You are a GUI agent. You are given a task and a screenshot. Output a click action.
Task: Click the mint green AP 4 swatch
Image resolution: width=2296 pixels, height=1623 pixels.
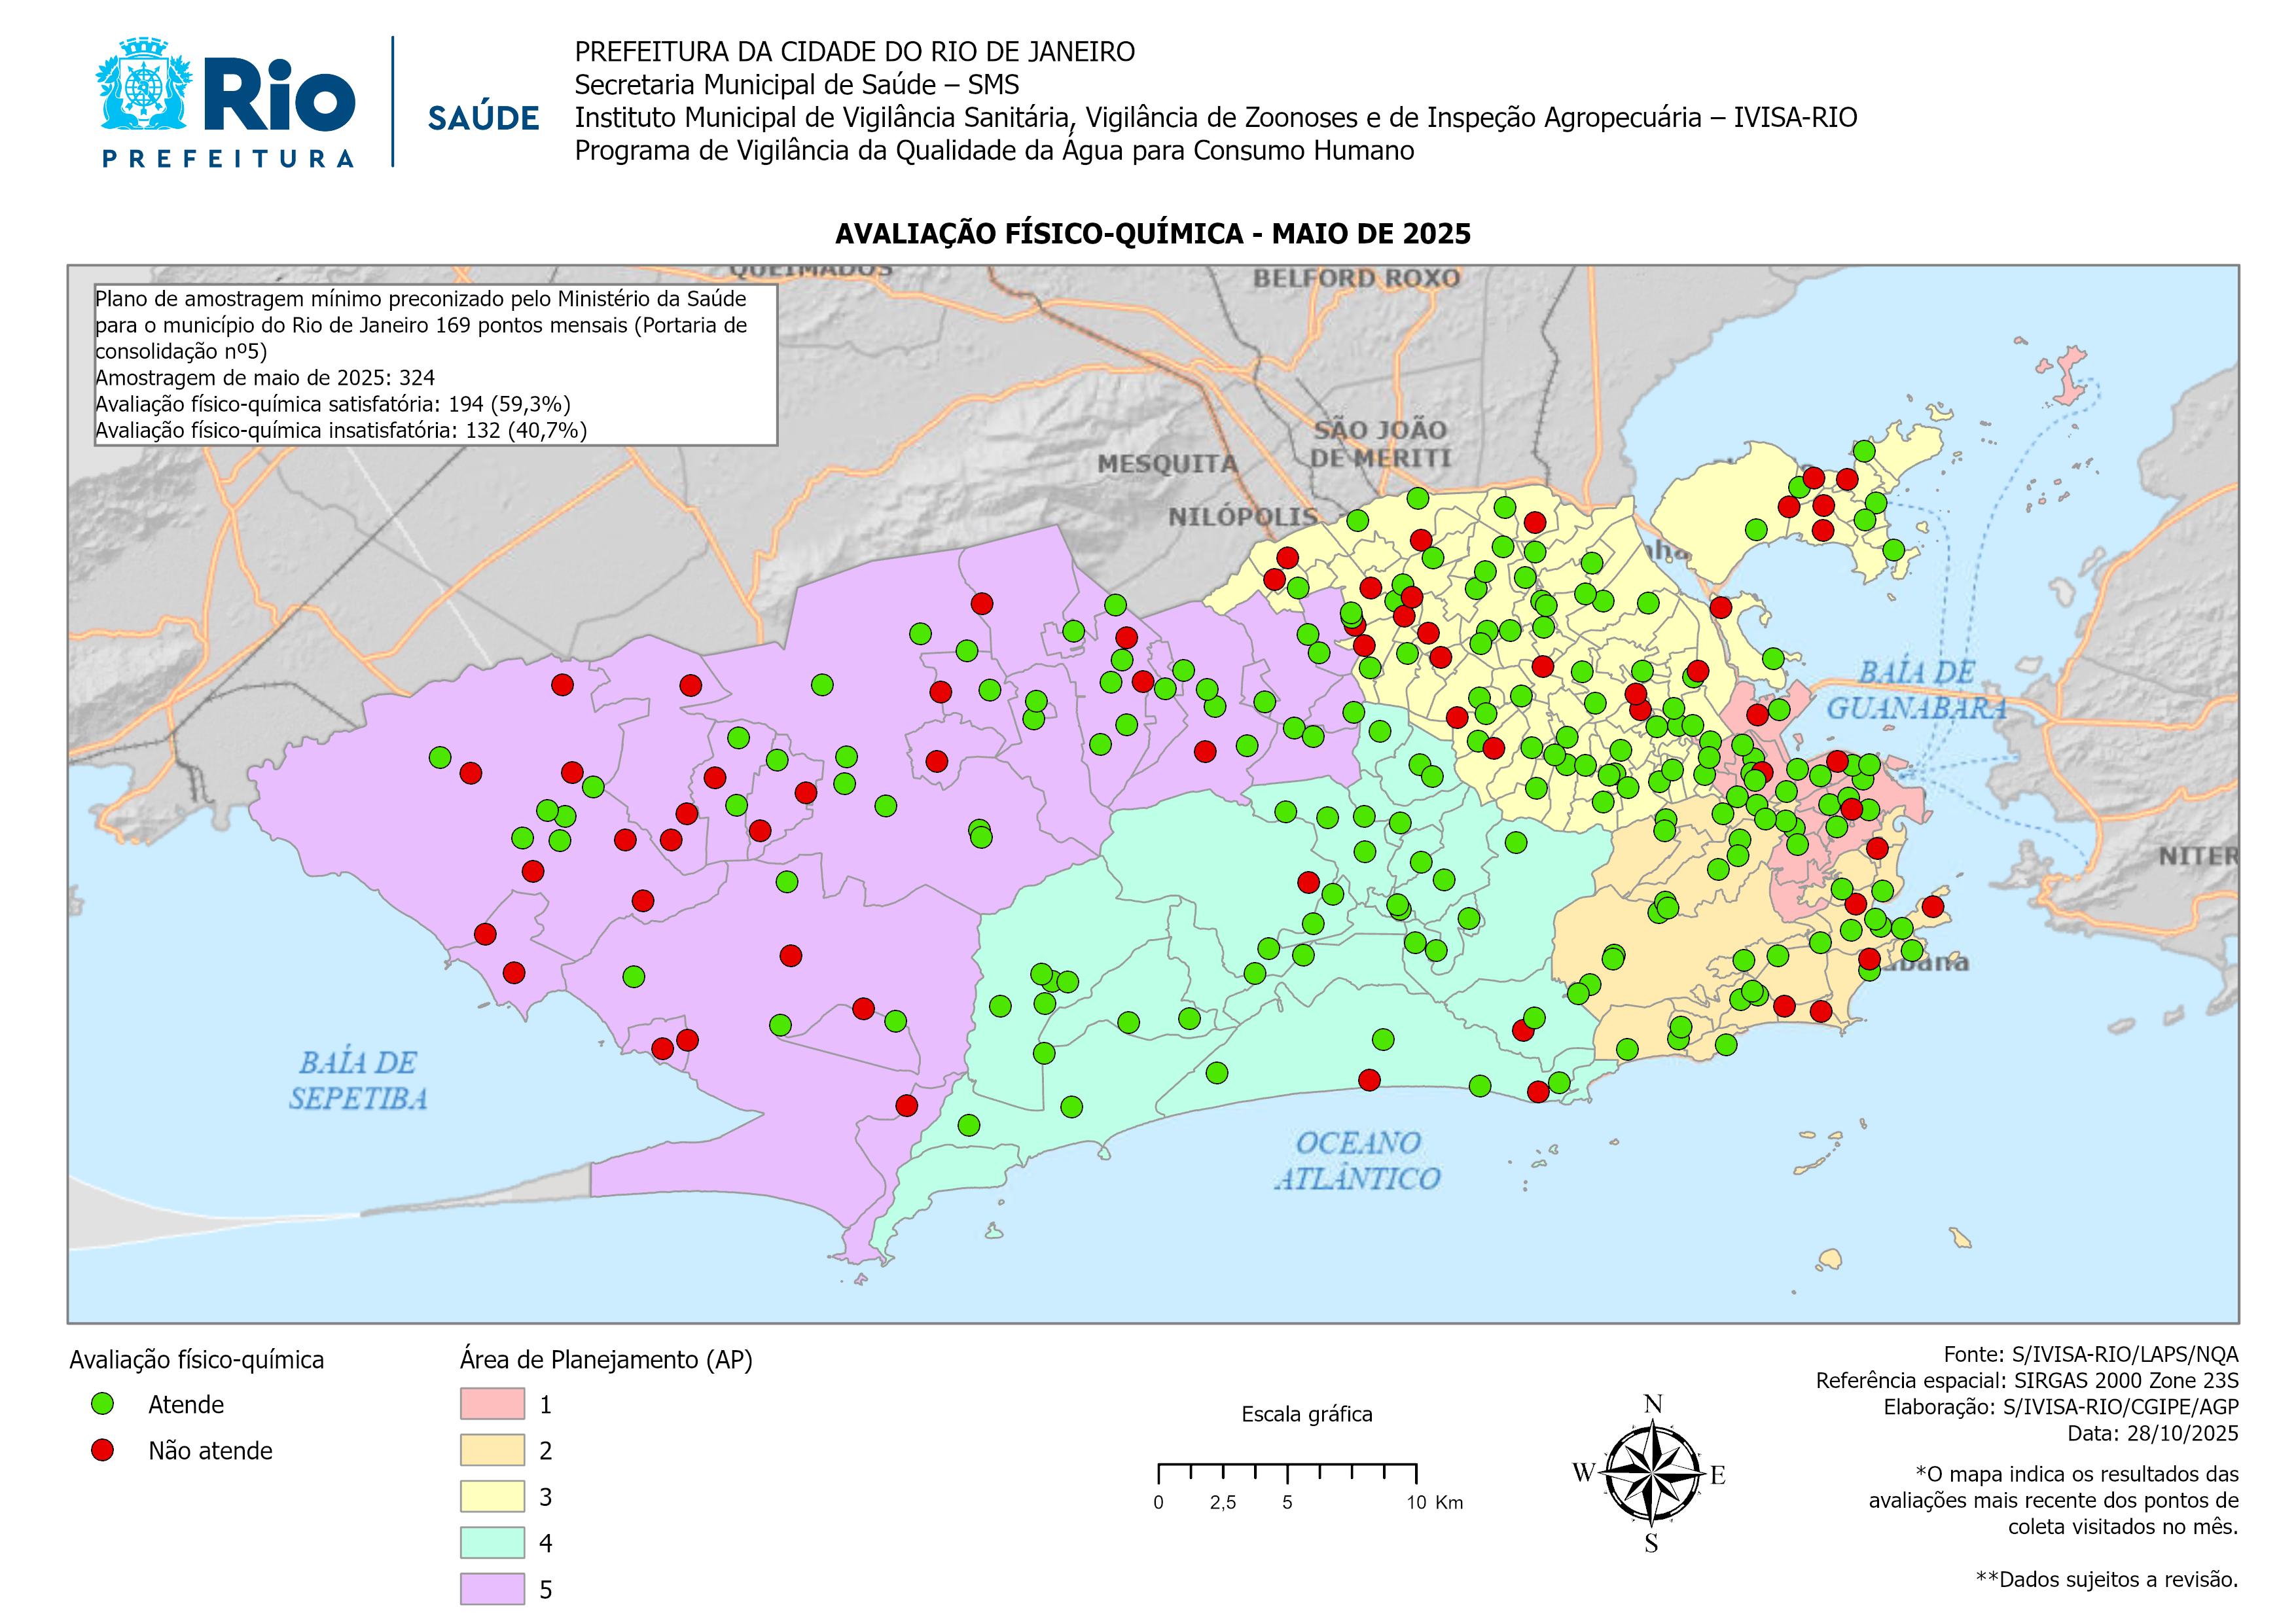tap(492, 1543)
